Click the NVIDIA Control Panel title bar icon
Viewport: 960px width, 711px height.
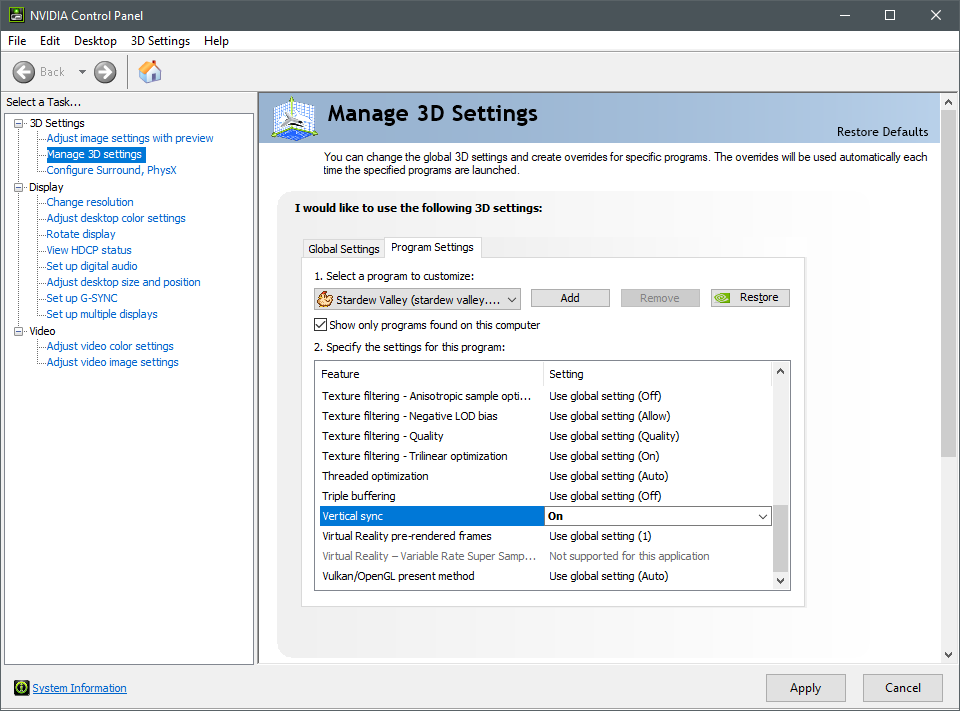click(x=15, y=15)
